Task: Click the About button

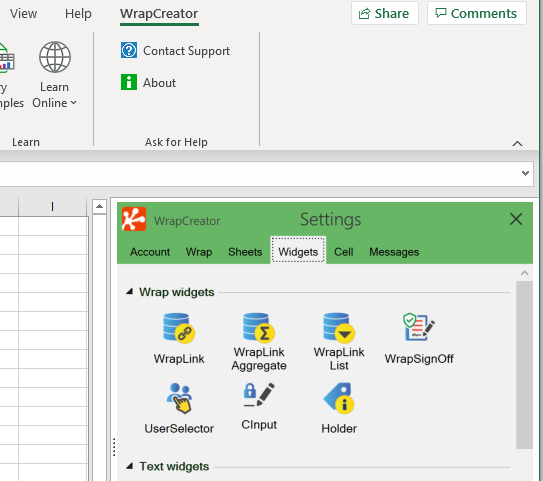Action: coord(148,82)
